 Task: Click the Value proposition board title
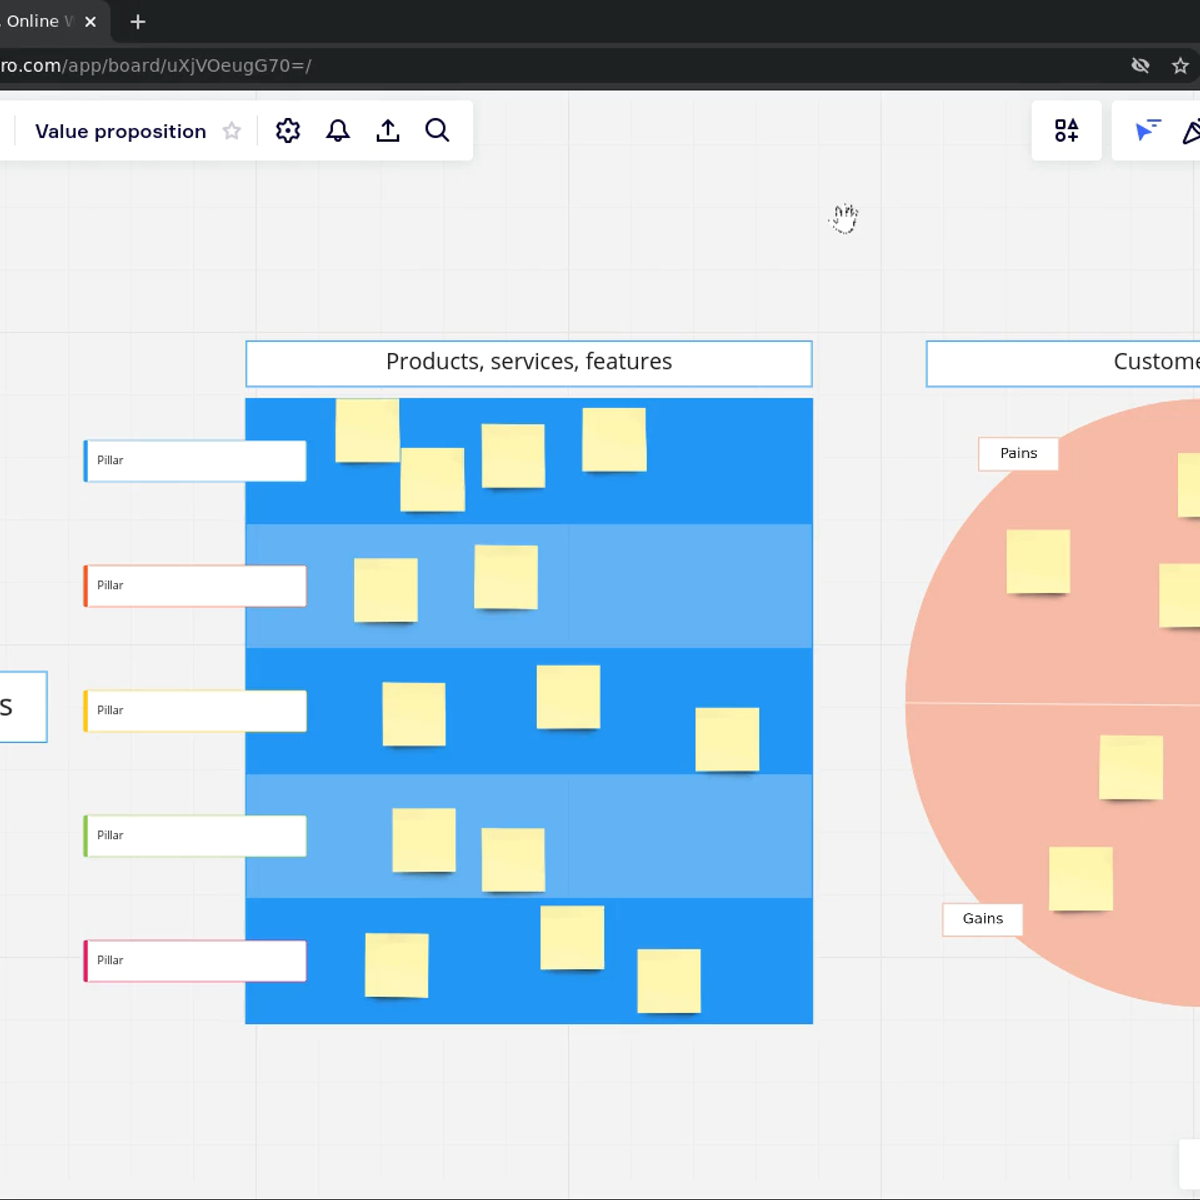(x=120, y=131)
